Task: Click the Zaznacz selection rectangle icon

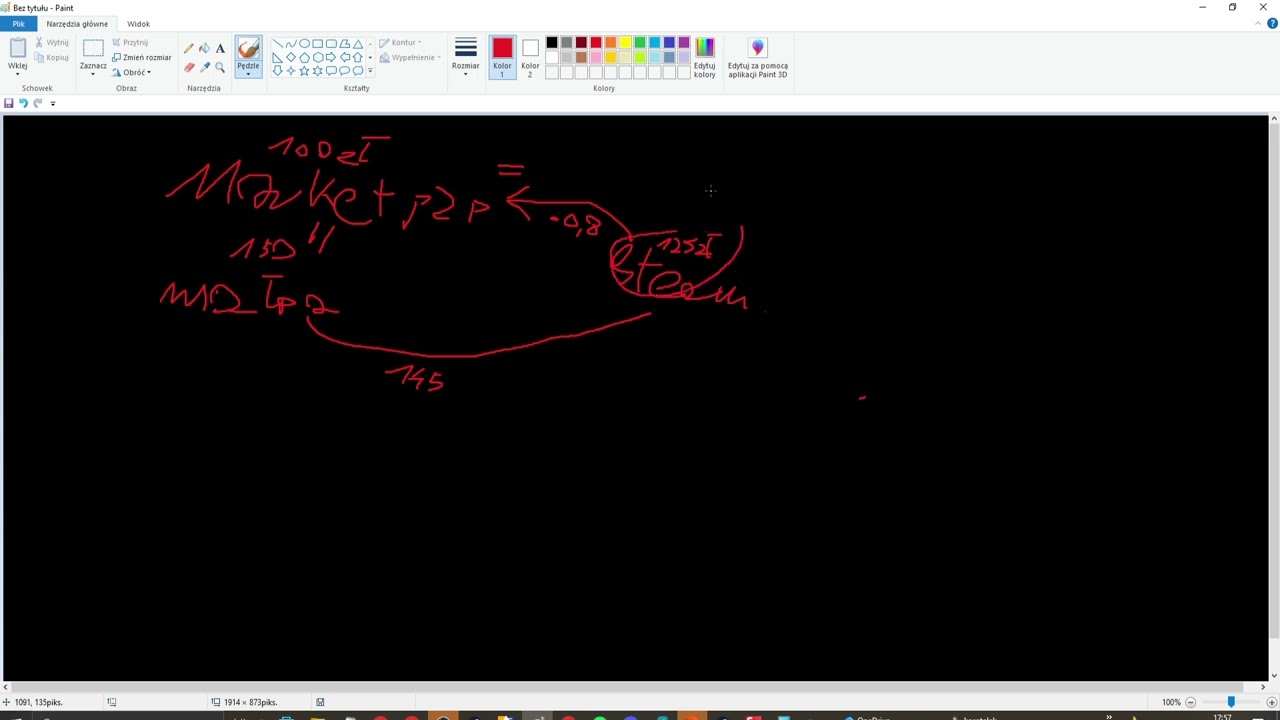Action: 93,48
